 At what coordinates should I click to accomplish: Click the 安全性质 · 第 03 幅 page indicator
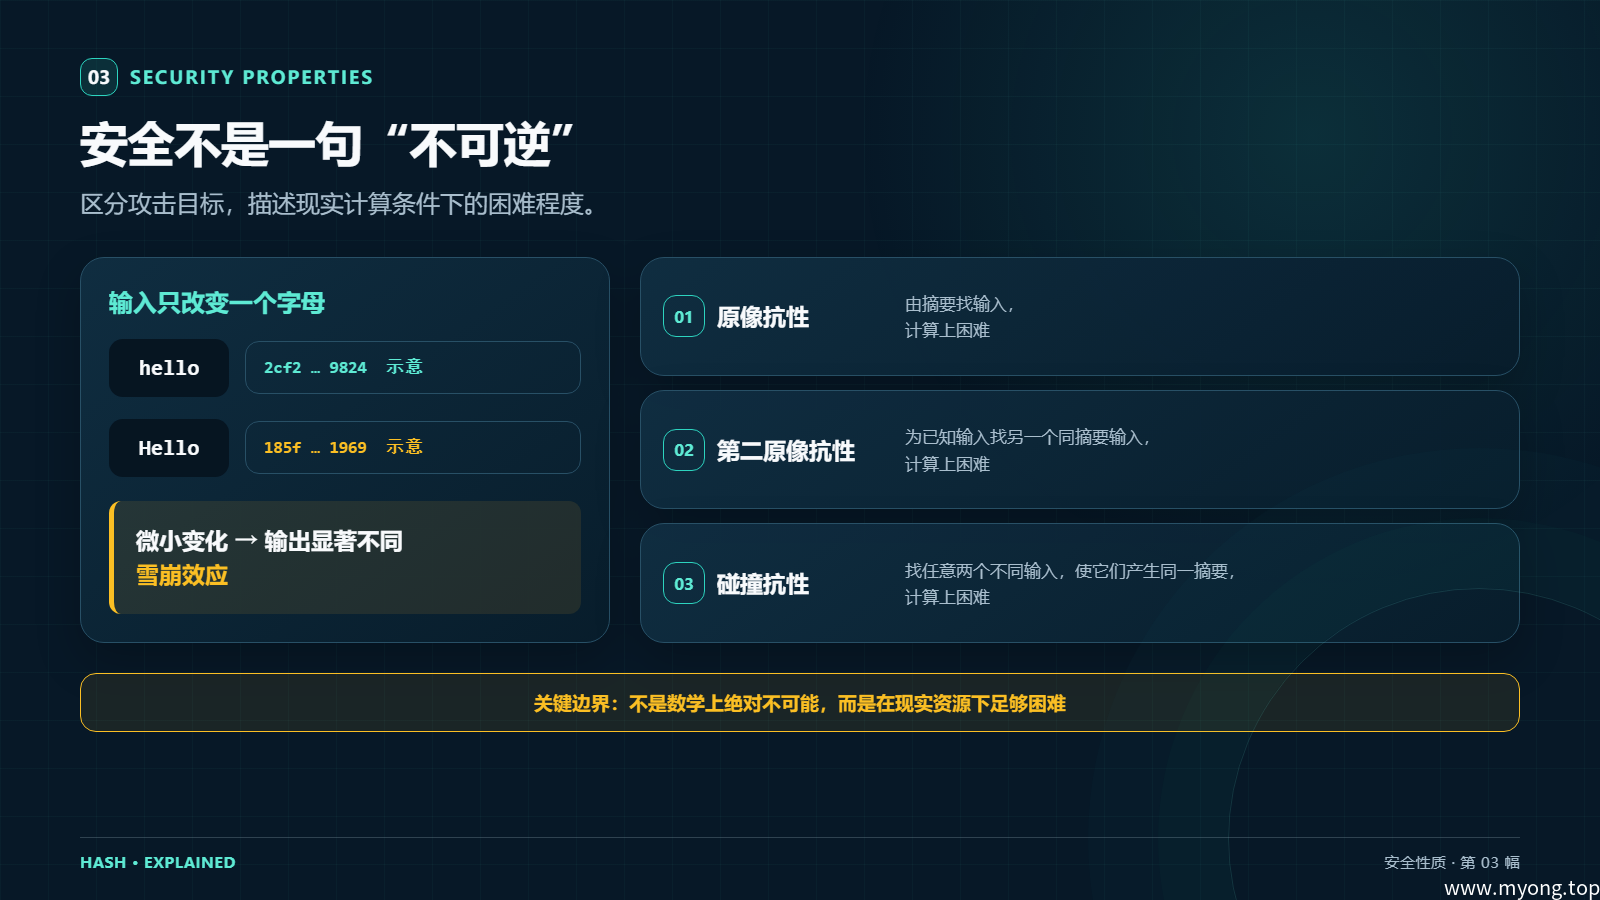click(1452, 862)
